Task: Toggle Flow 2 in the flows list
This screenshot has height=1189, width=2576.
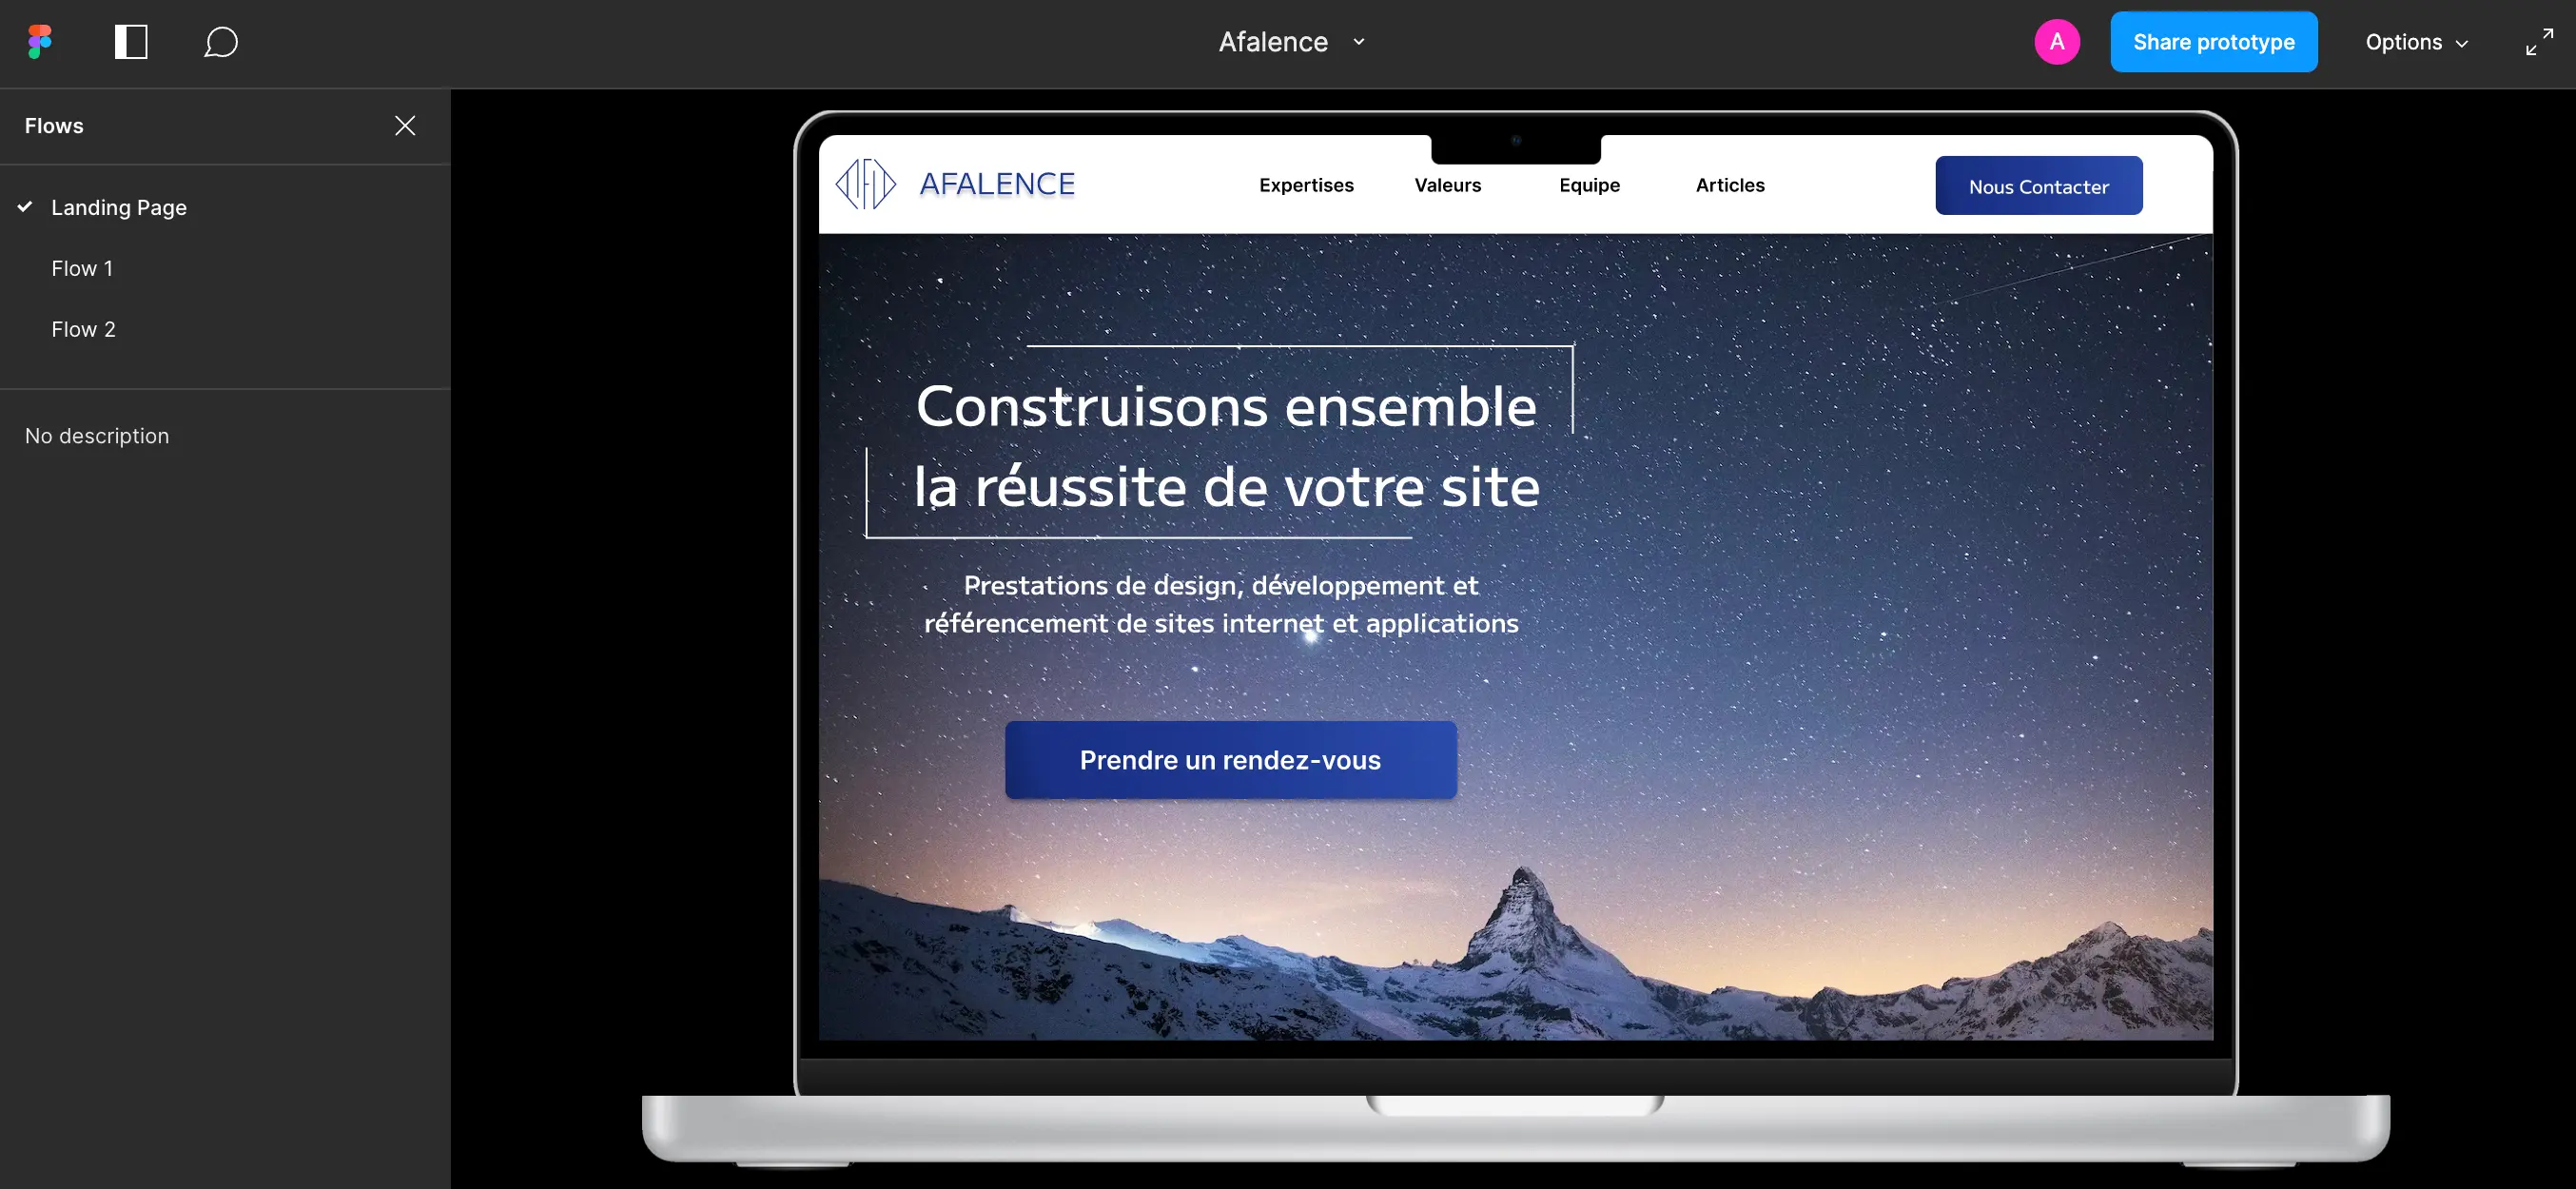Action: [84, 328]
